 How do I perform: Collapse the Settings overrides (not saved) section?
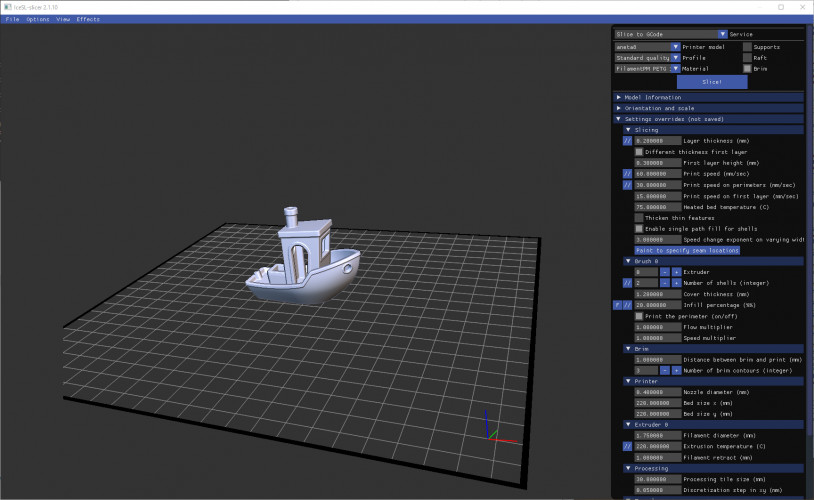[x=709, y=119]
